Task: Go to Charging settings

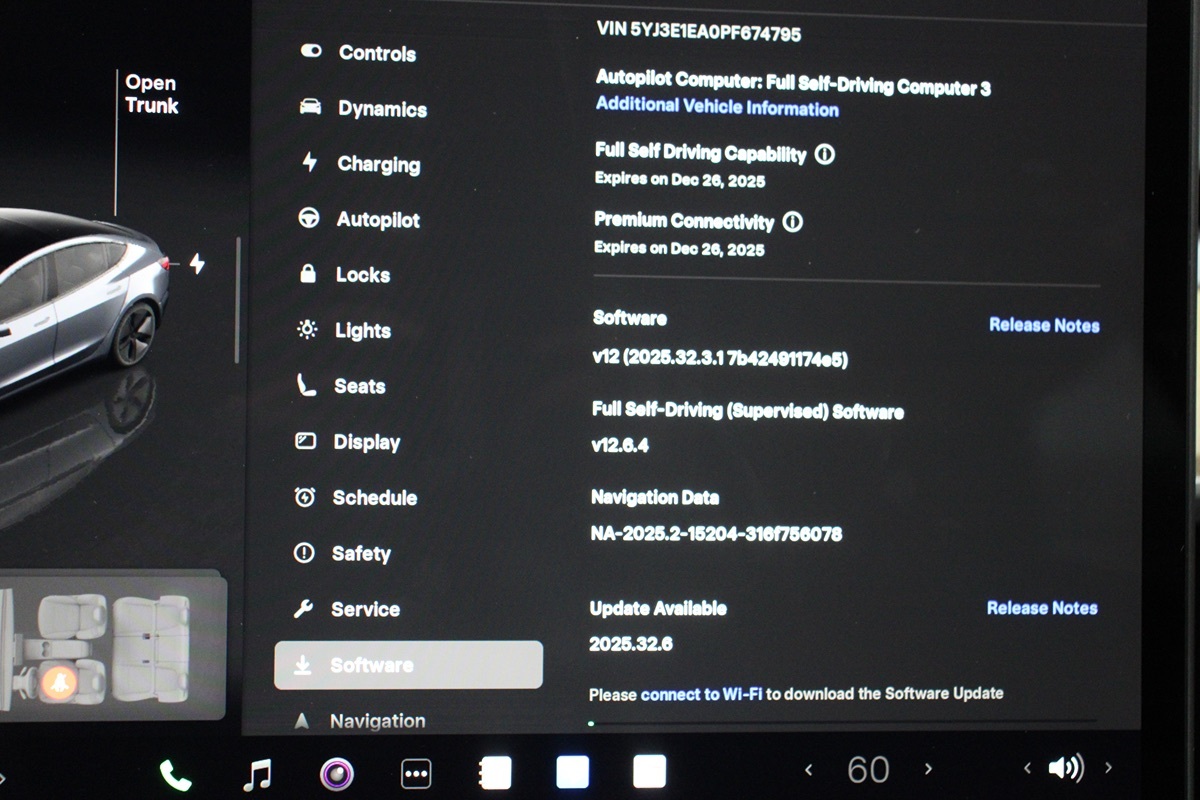Action: click(360, 164)
